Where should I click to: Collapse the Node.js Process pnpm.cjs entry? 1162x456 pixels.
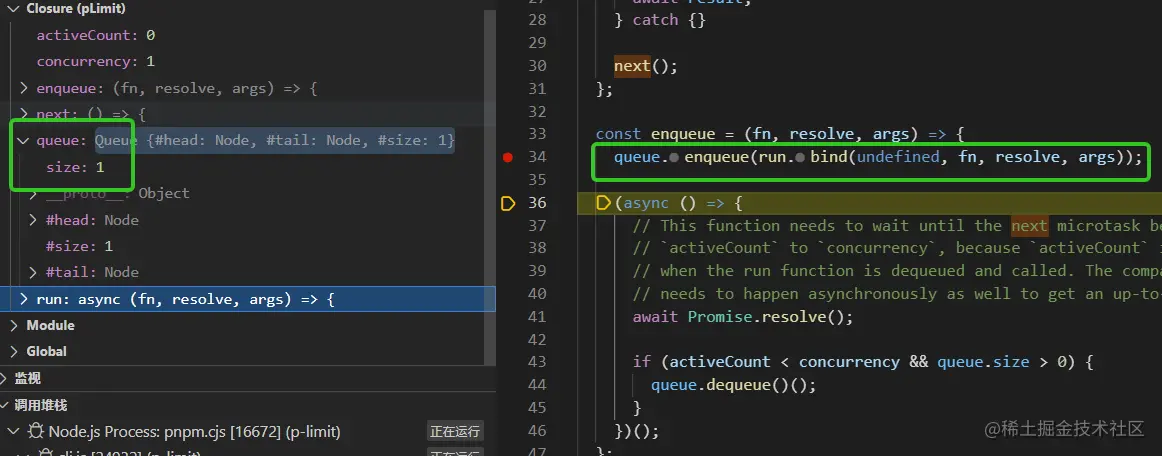pyautogui.click(x=15, y=431)
